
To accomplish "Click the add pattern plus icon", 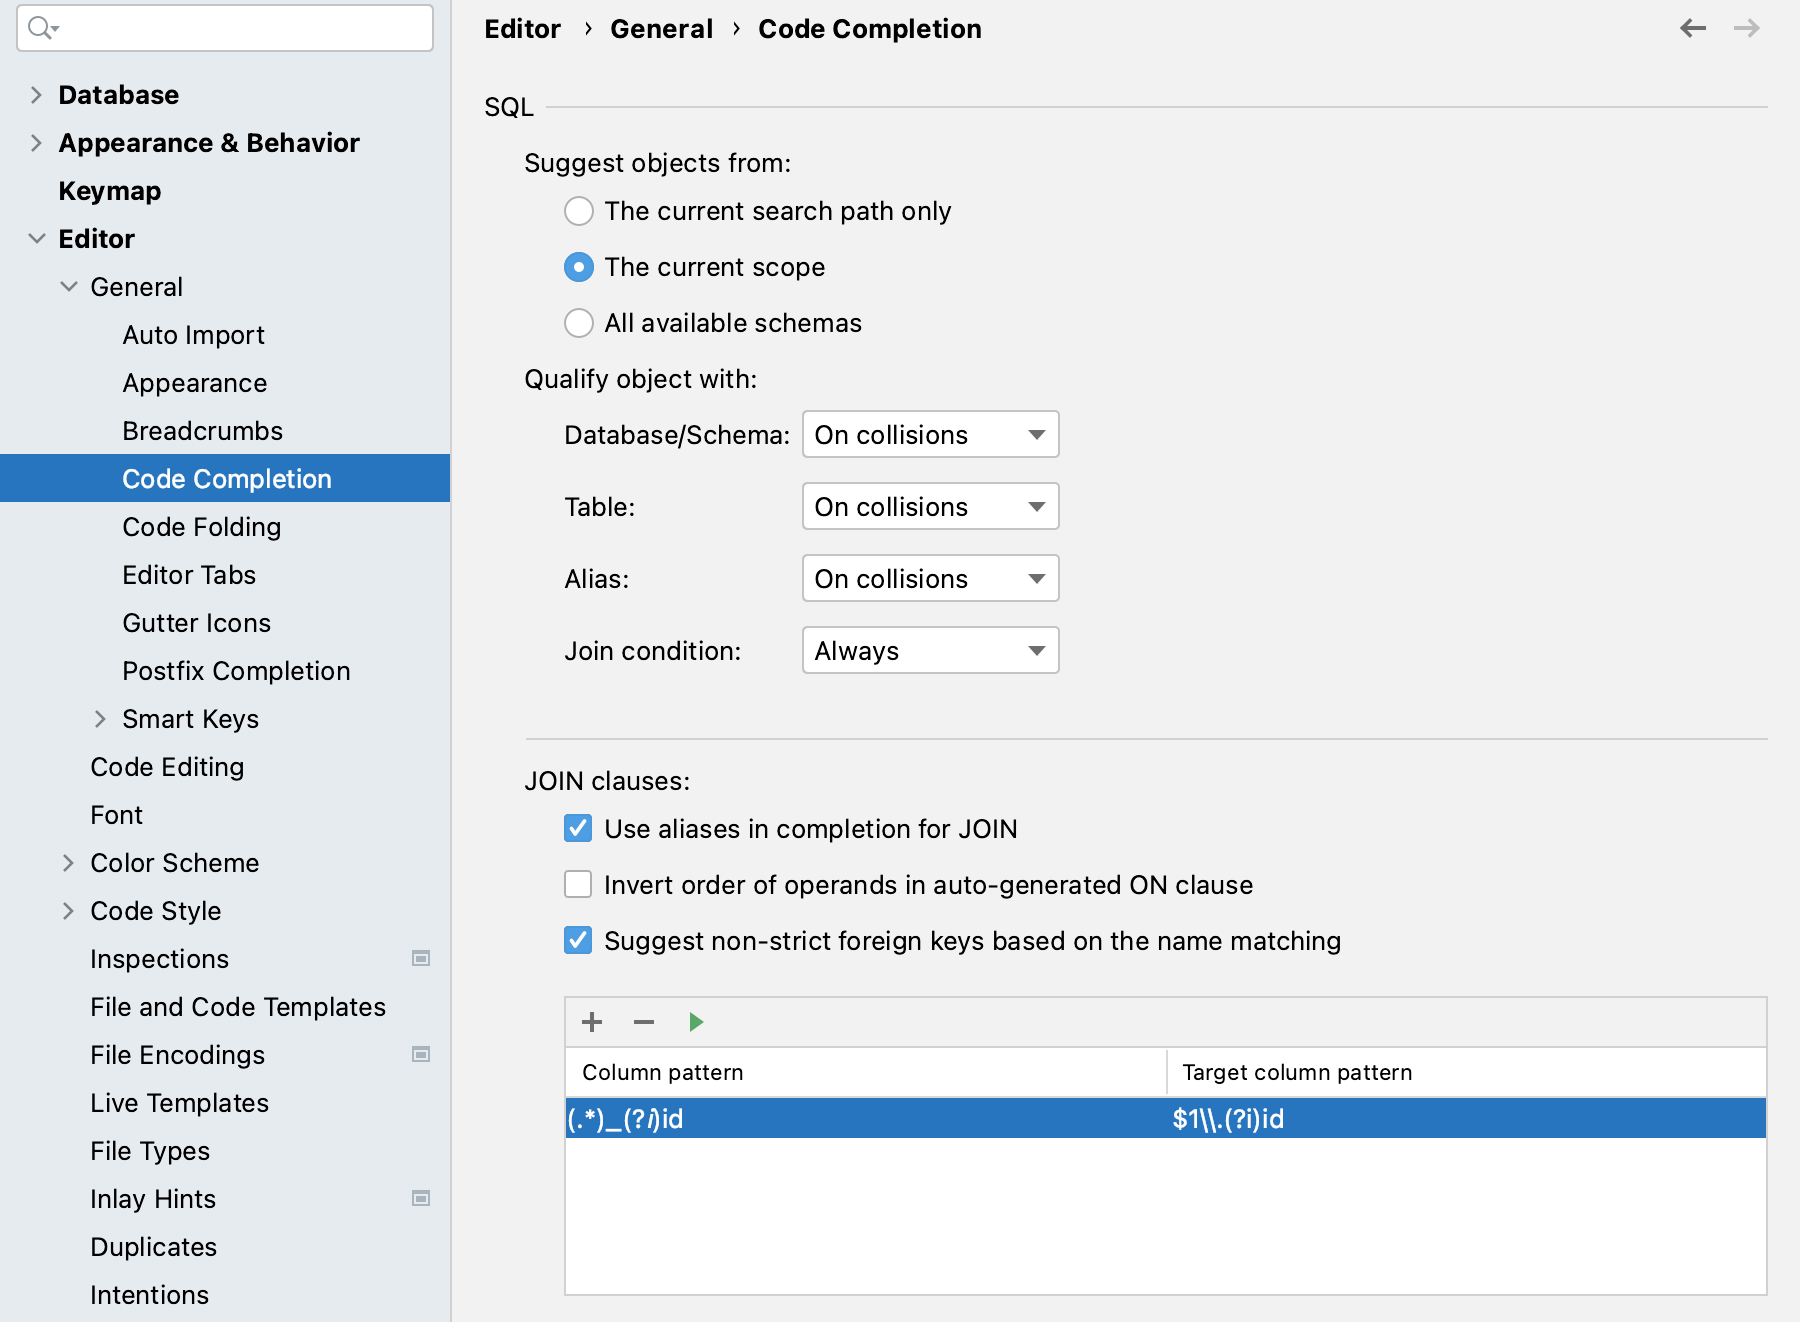I will 592,1022.
